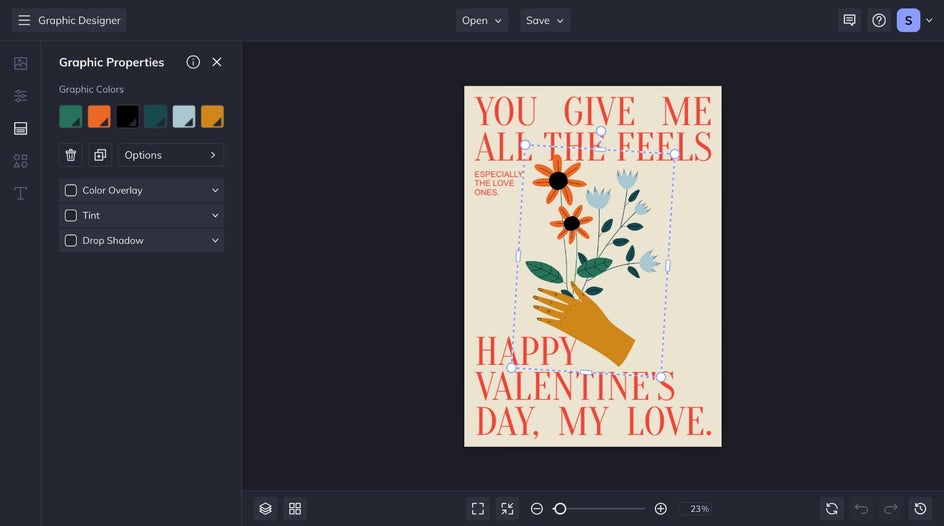The image size is (944, 526).
Task: Click the zoom in plus icon
Action: [x=661, y=509]
